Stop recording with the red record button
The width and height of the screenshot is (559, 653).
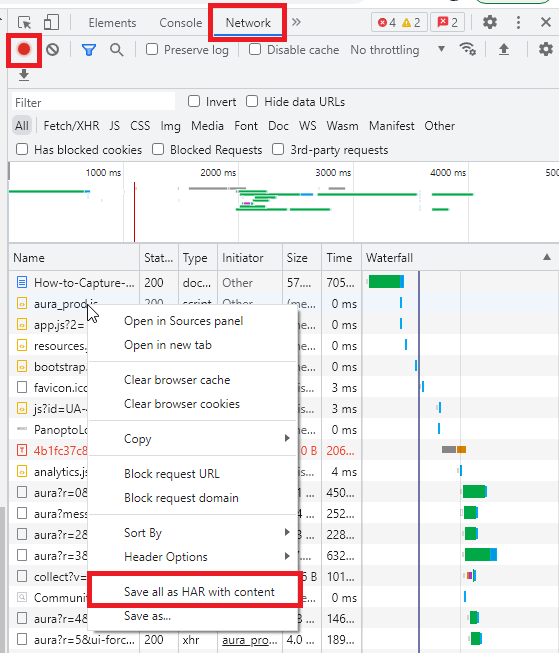click(24, 50)
